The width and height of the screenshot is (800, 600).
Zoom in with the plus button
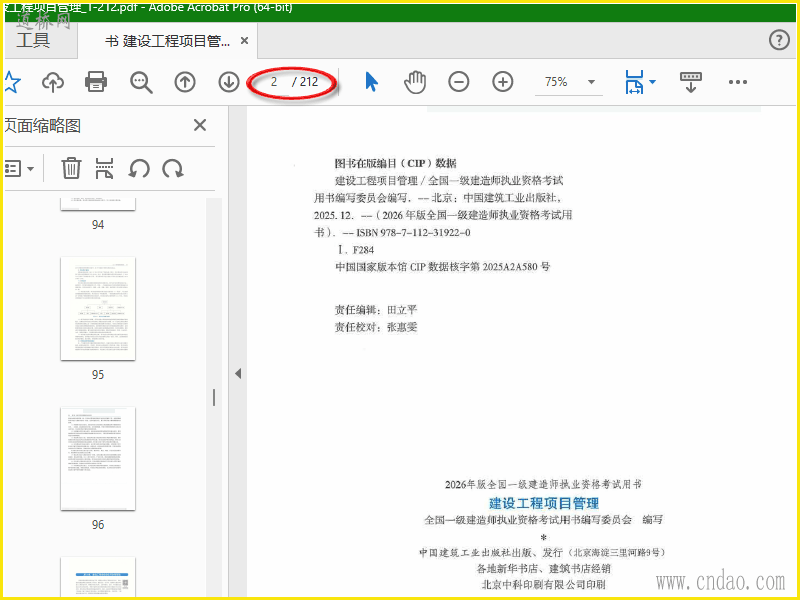click(503, 82)
